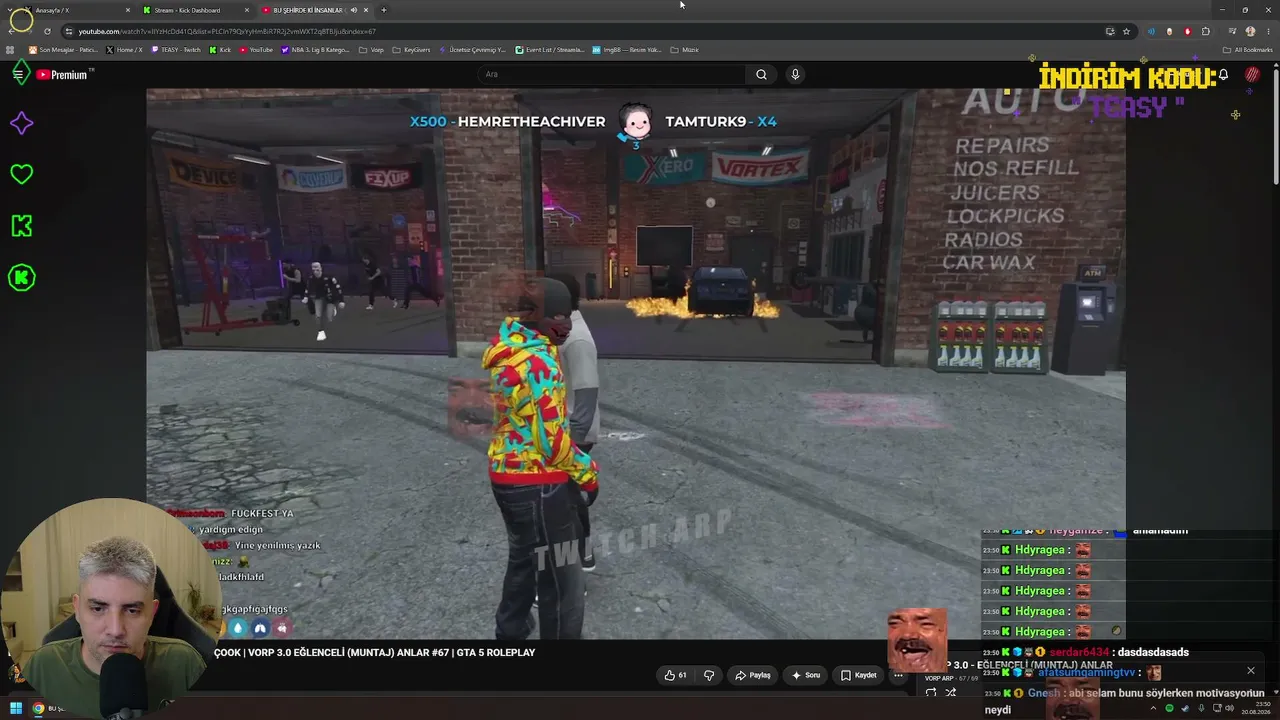Open the Home / X bookmark
Viewport: 1280px width, 720px height.
pyautogui.click(x=124, y=49)
